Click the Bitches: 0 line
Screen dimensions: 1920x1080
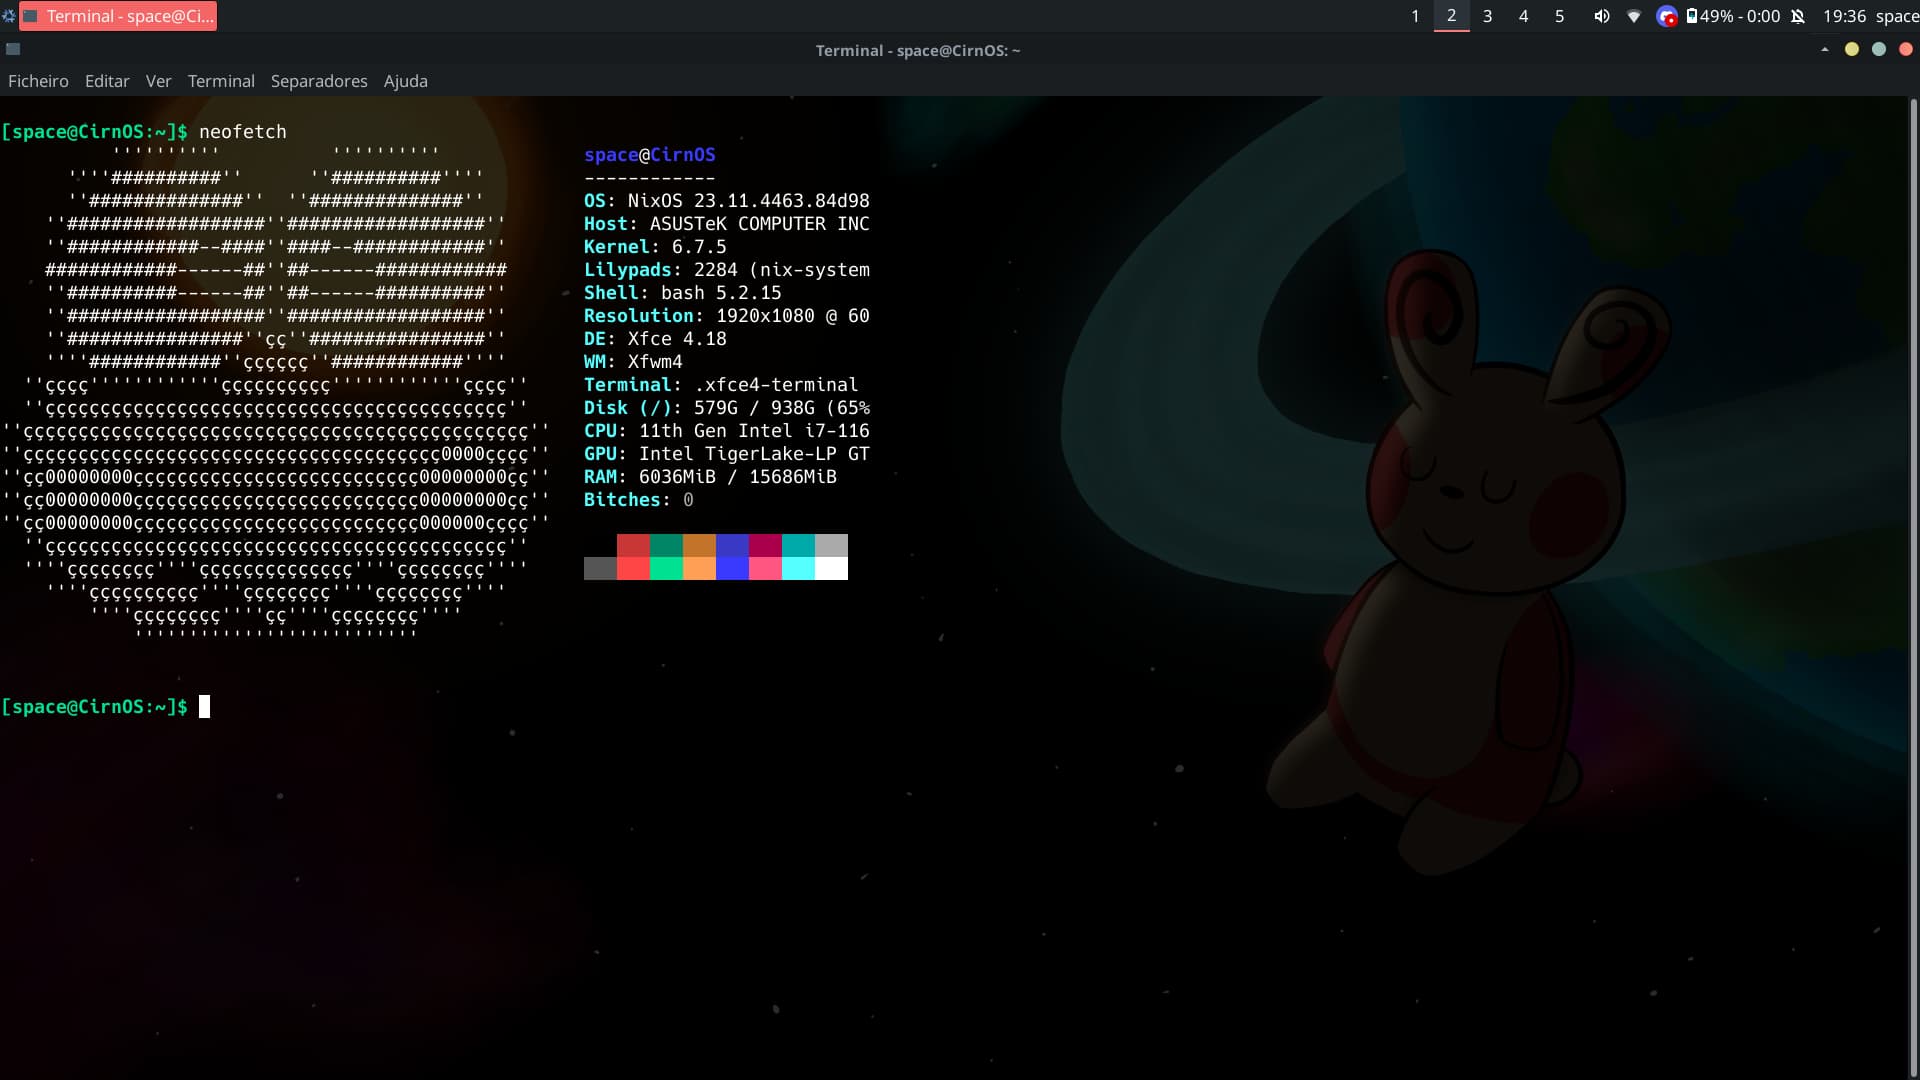(x=638, y=500)
